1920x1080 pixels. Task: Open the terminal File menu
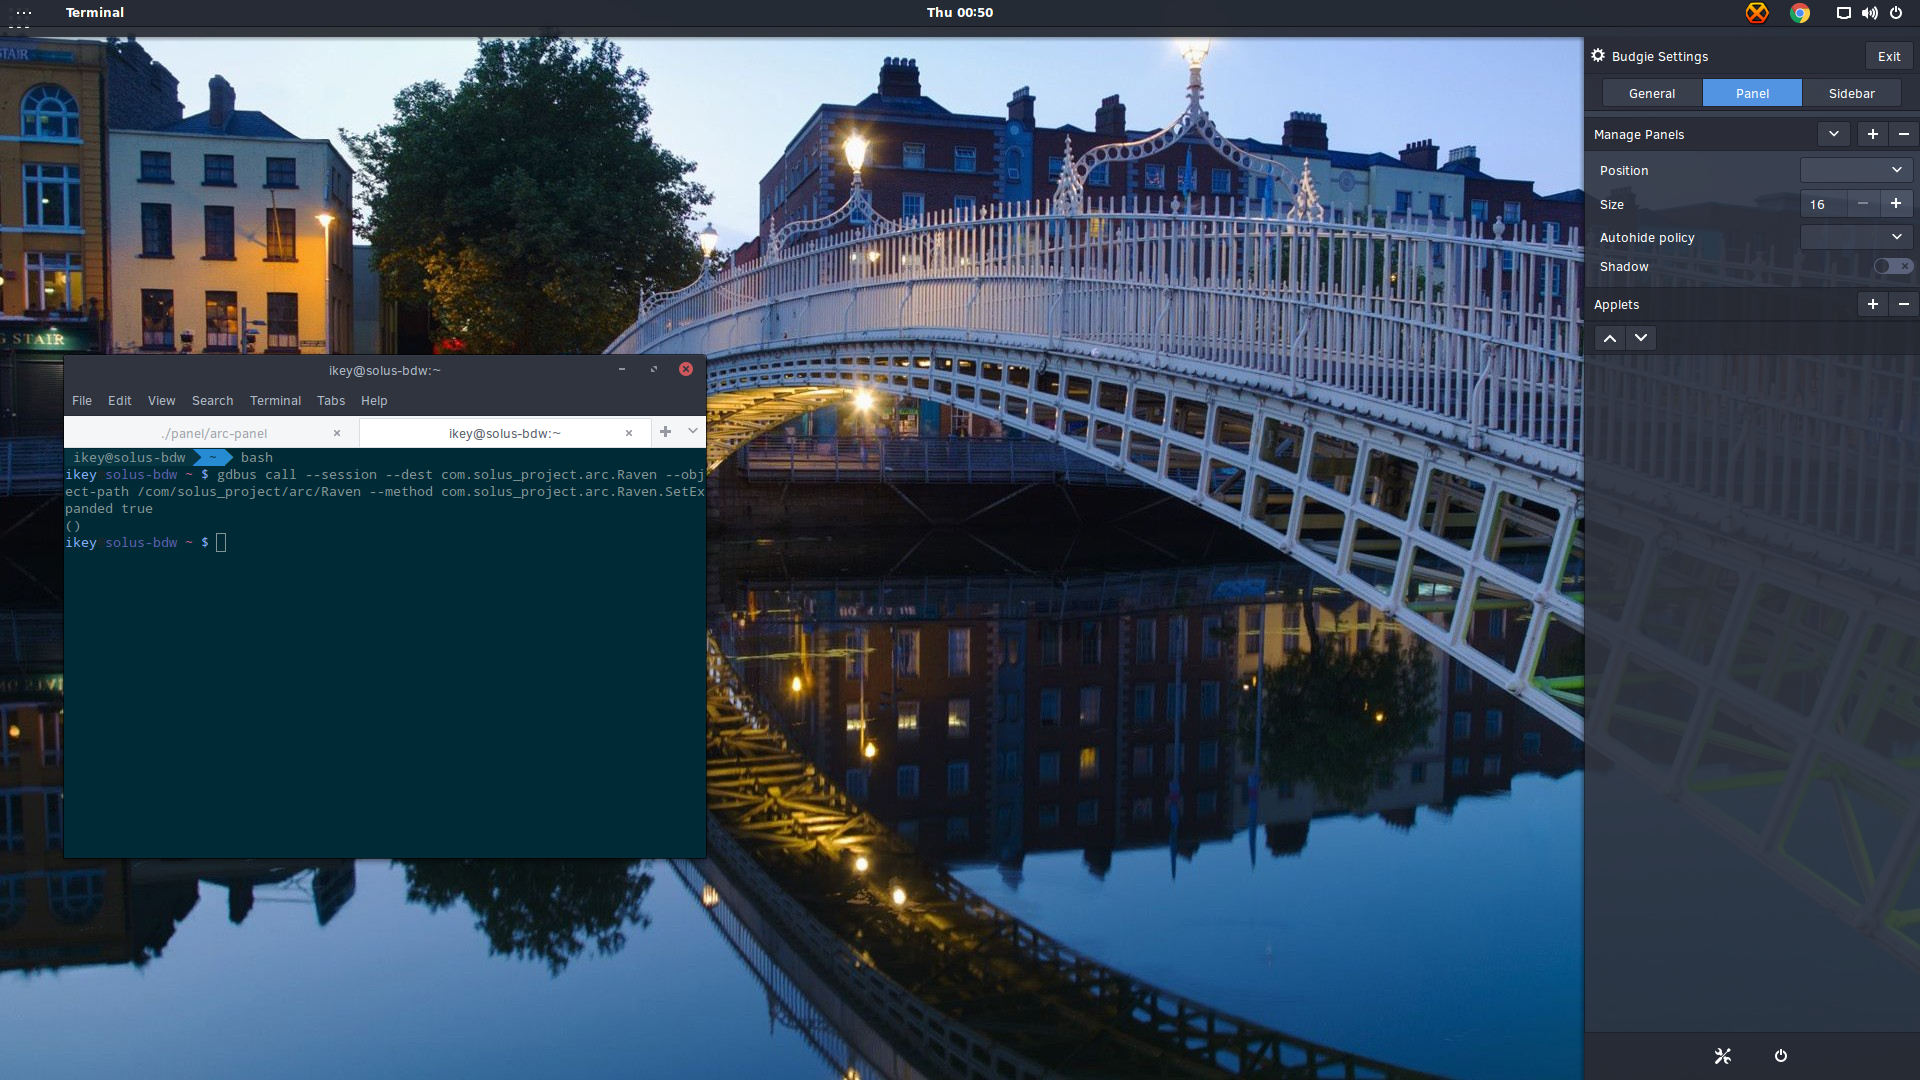click(82, 400)
